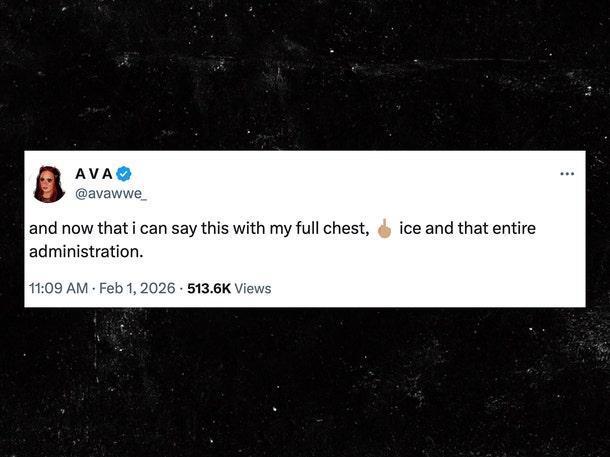Click the phrase "full chest" in tweet

[x=332, y=229]
